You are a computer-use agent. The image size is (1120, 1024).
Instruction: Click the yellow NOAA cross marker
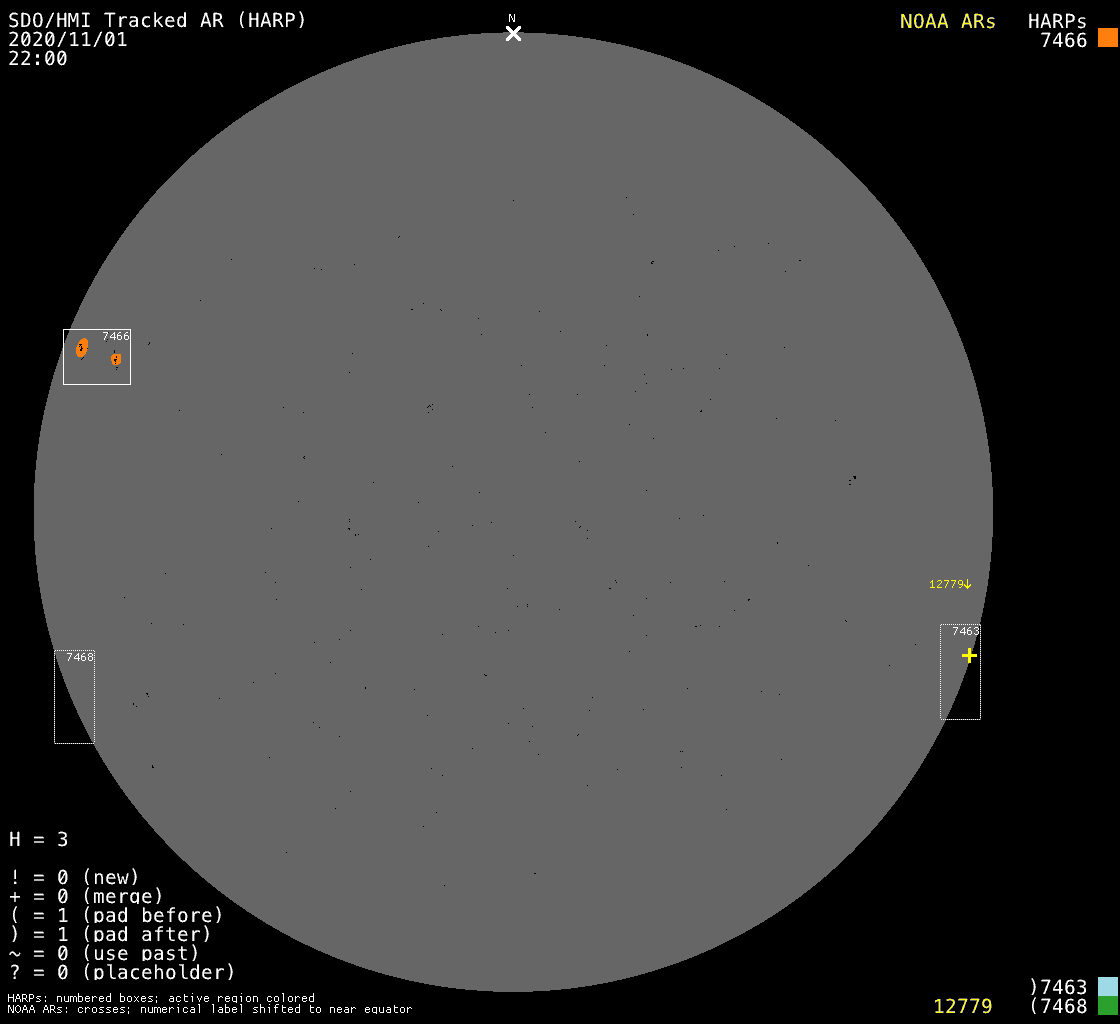tap(968, 655)
